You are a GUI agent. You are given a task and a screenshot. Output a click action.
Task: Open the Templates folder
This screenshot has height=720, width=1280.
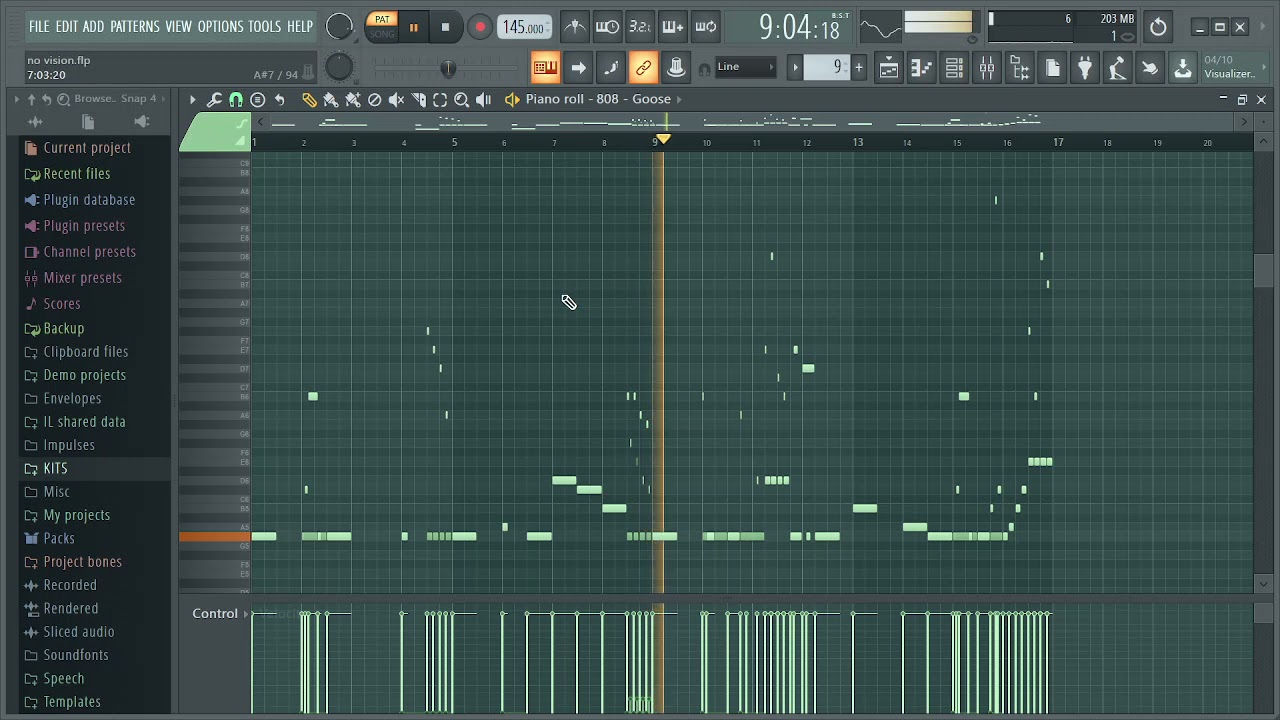(x=72, y=702)
